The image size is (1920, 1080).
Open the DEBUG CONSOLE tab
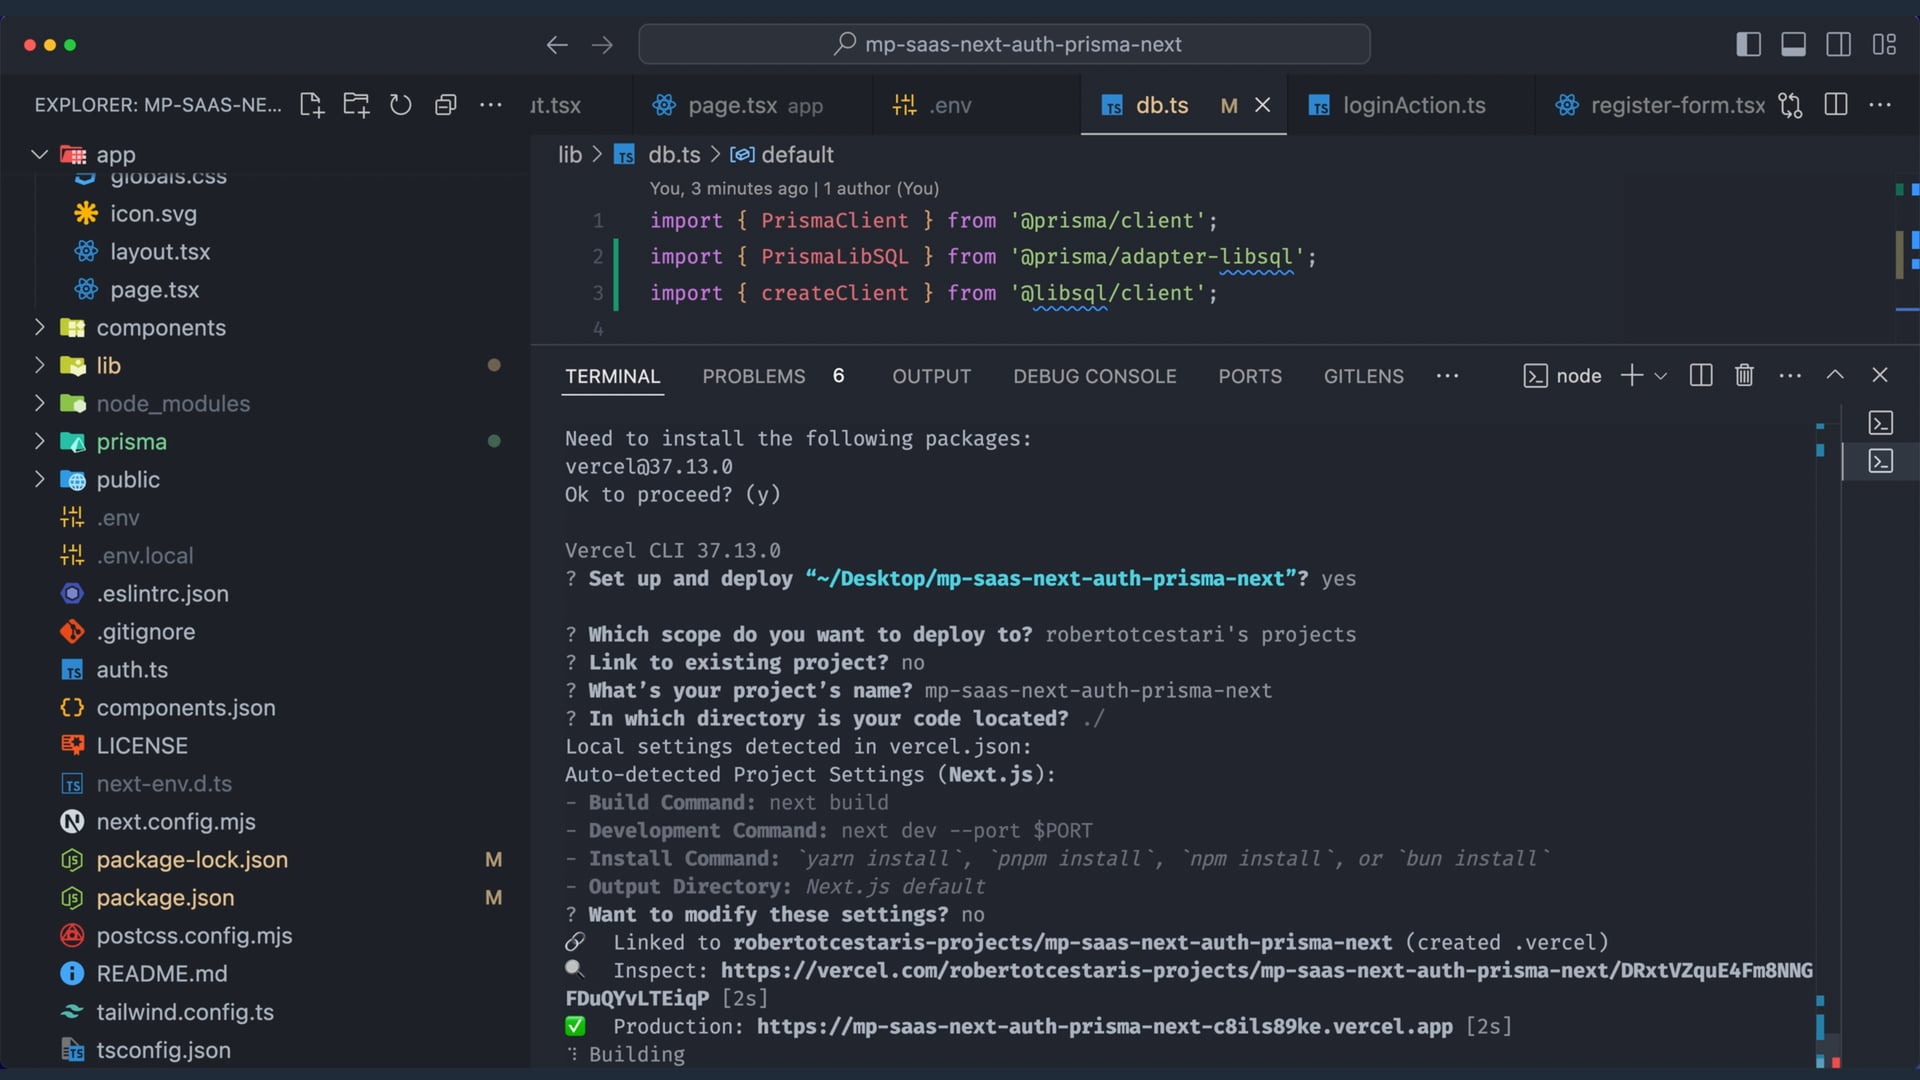tap(1095, 376)
